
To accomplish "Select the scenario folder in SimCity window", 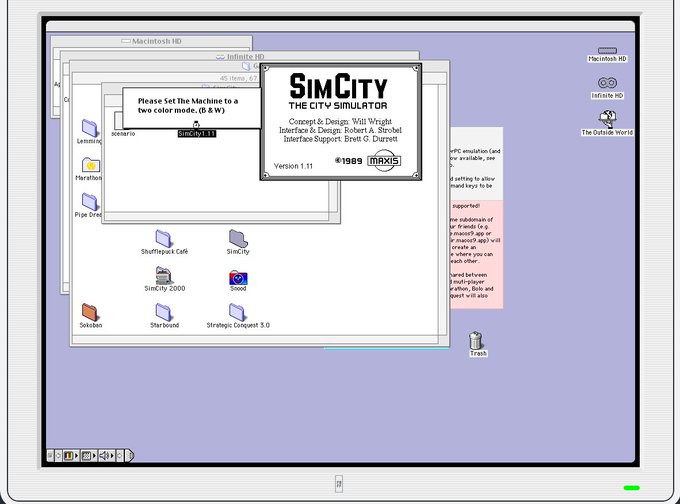I will tap(119, 121).
